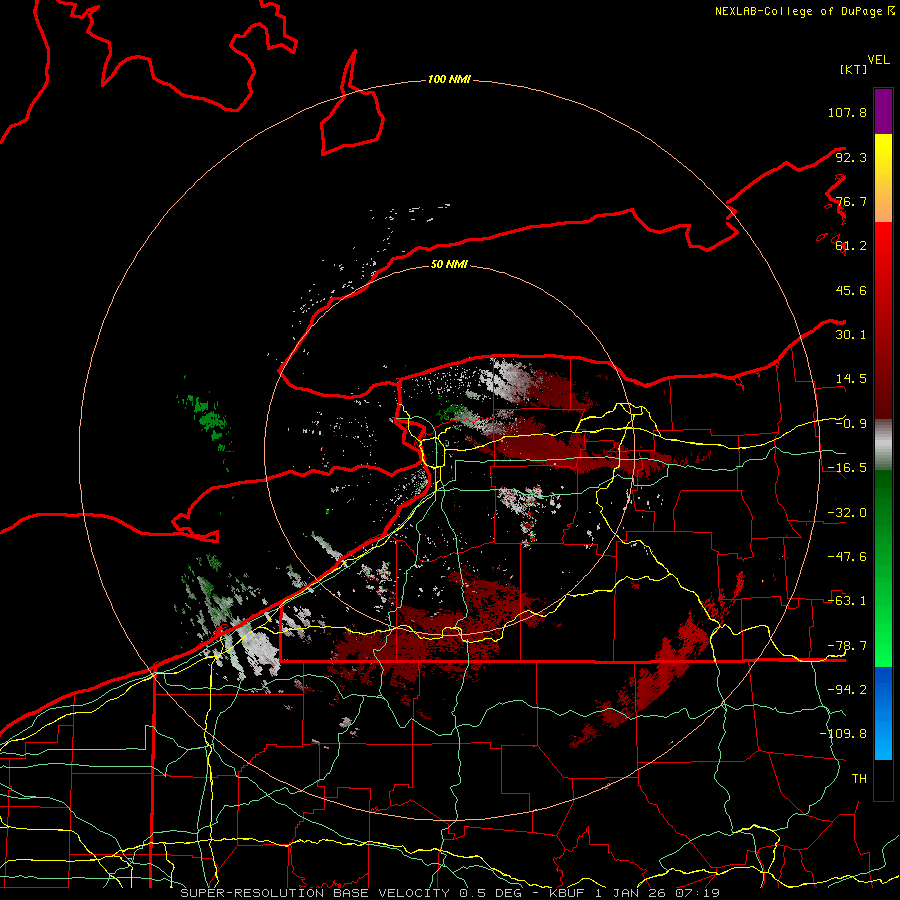Click the 100 NMI range ring label
Screen dimensions: 900x900
pos(449,79)
